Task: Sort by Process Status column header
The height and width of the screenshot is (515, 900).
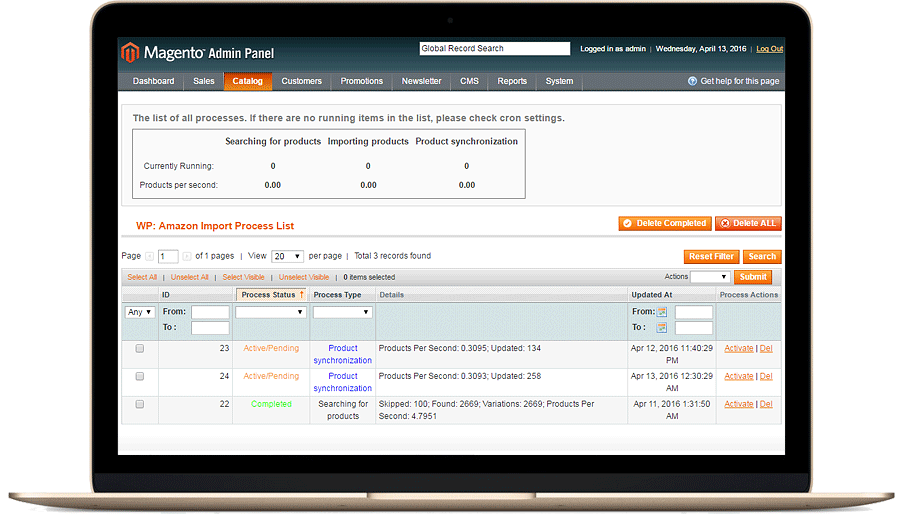Action: [268, 295]
